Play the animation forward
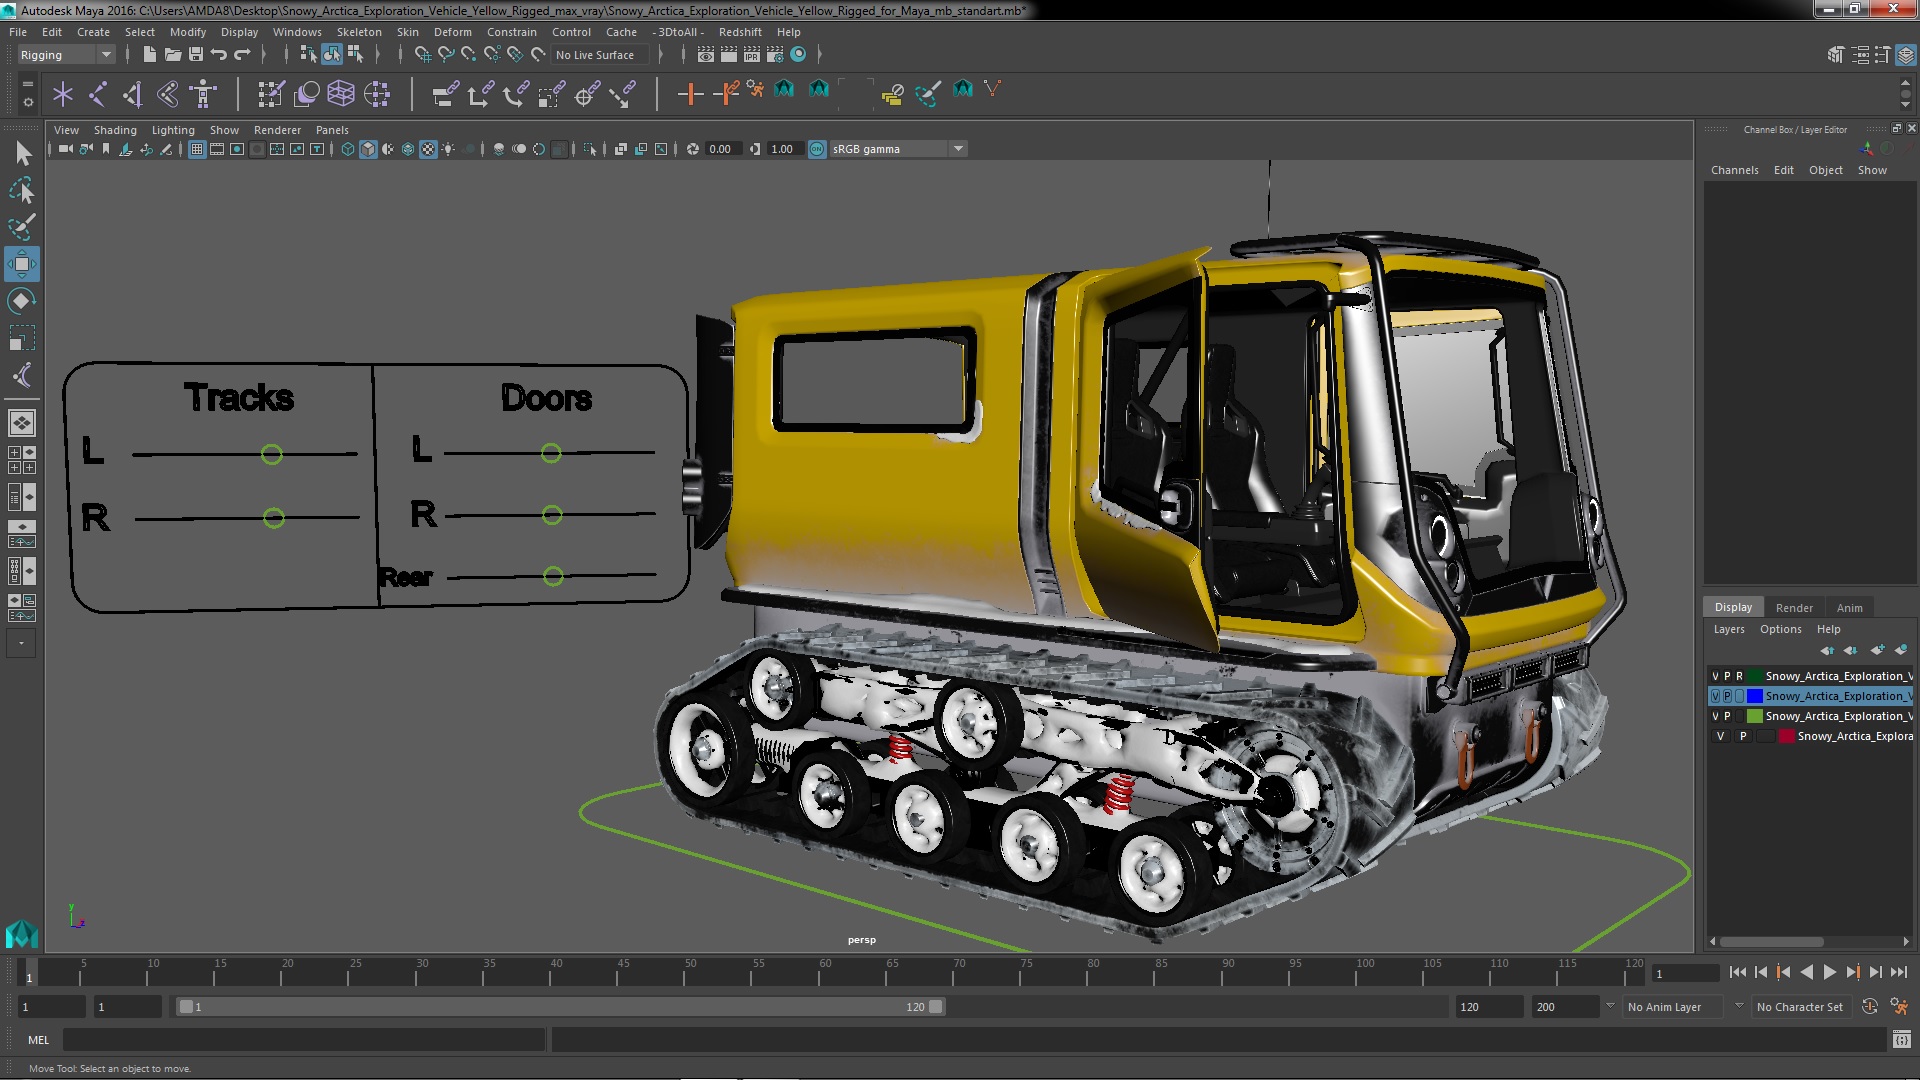The image size is (1920, 1080). pos(1829,972)
